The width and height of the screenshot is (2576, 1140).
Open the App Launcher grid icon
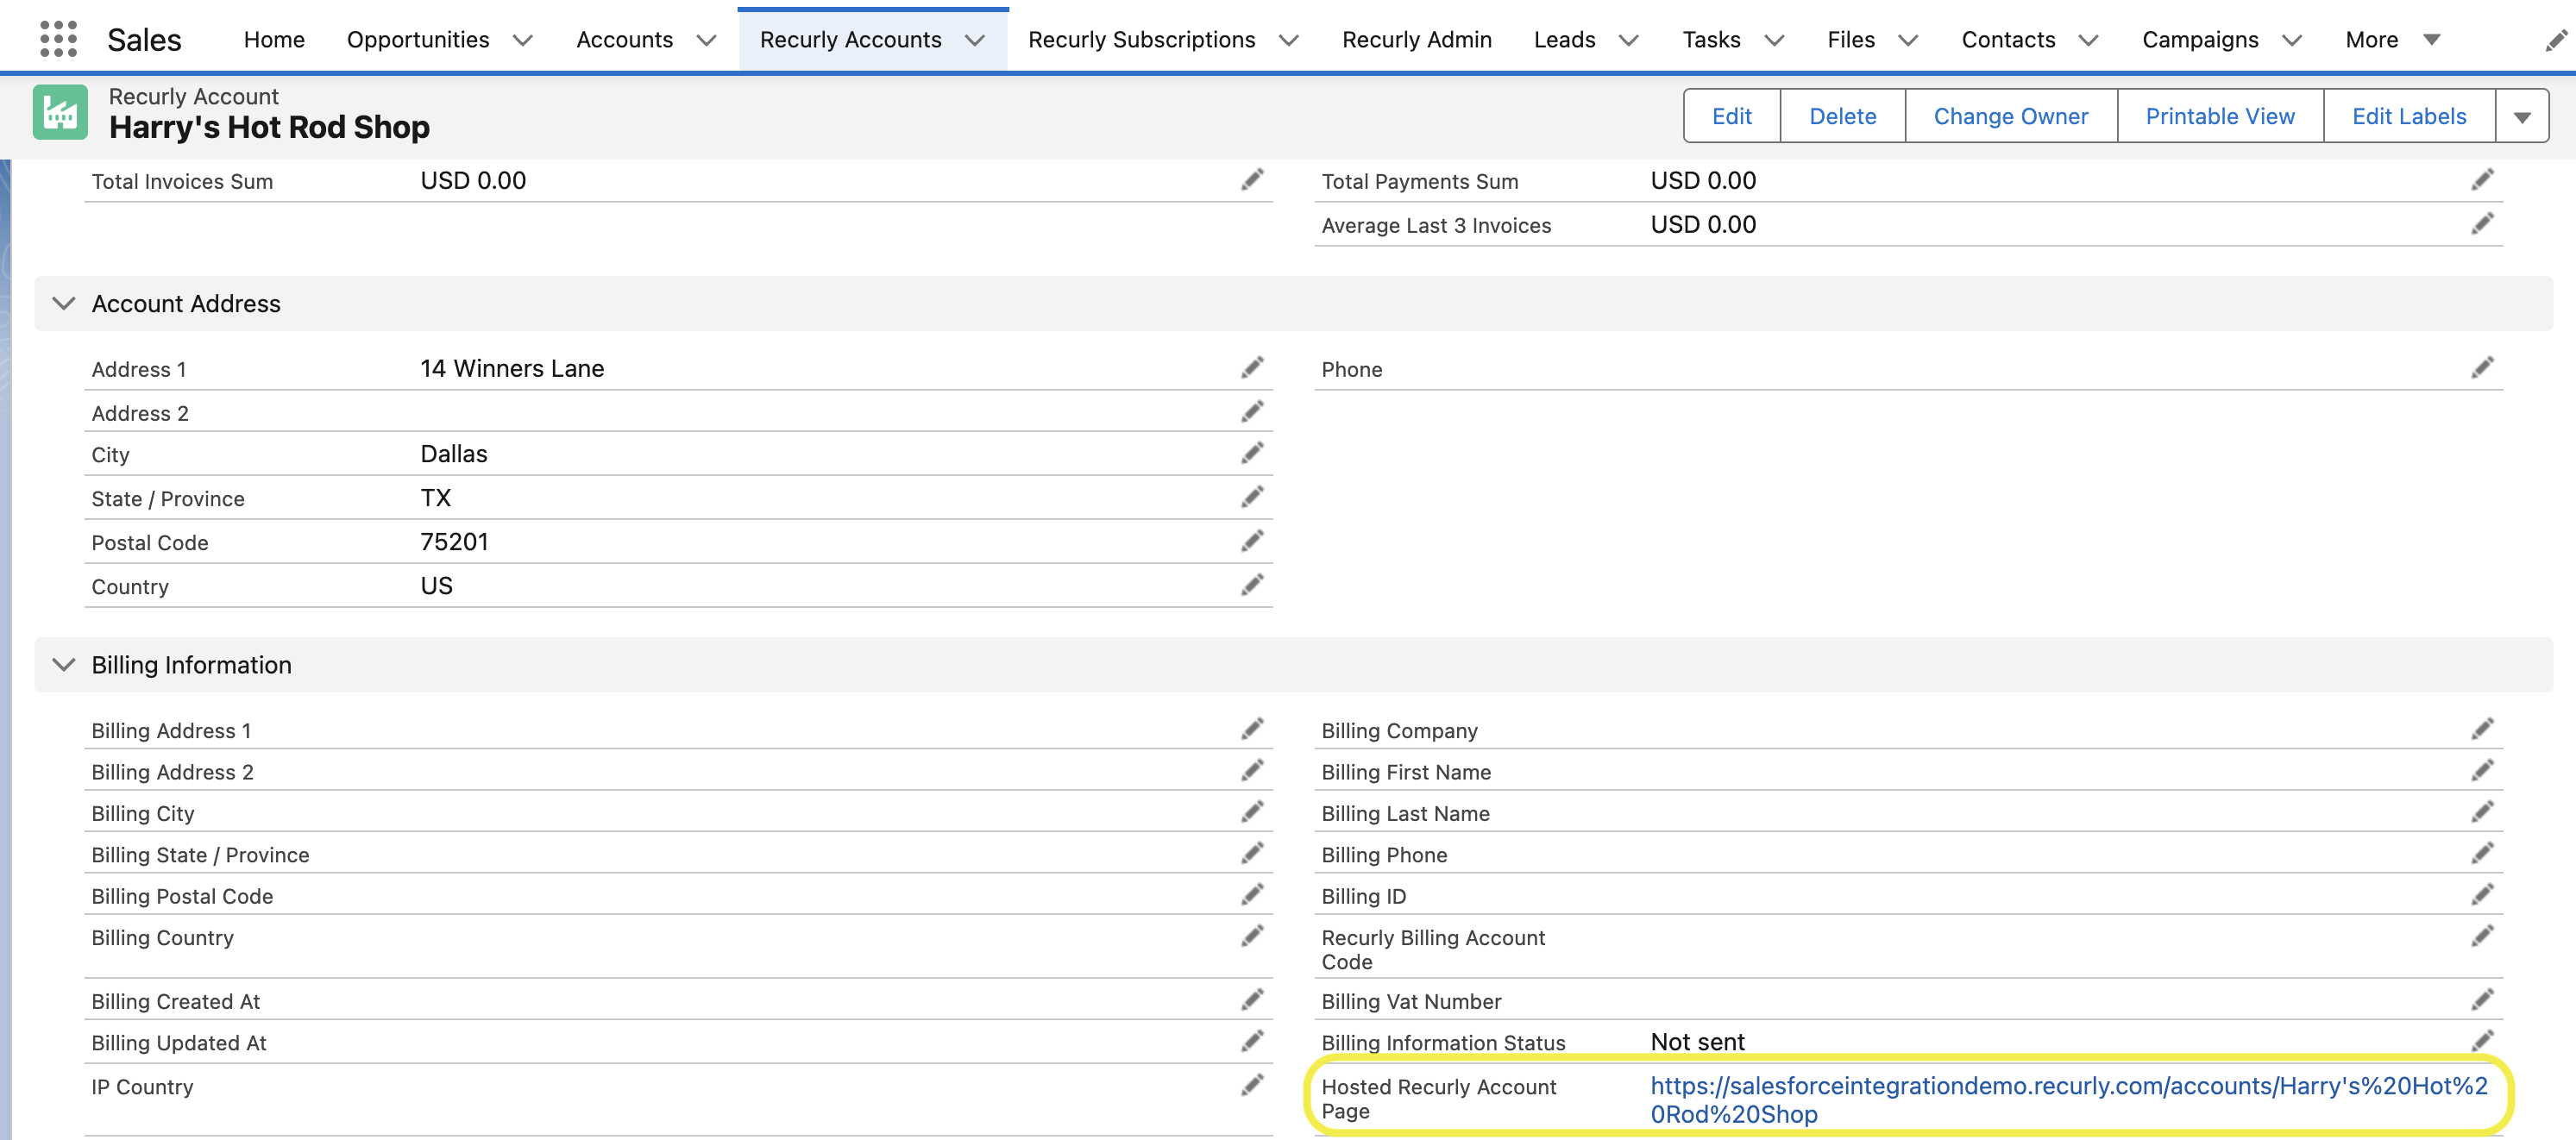[x=58, y=39]
